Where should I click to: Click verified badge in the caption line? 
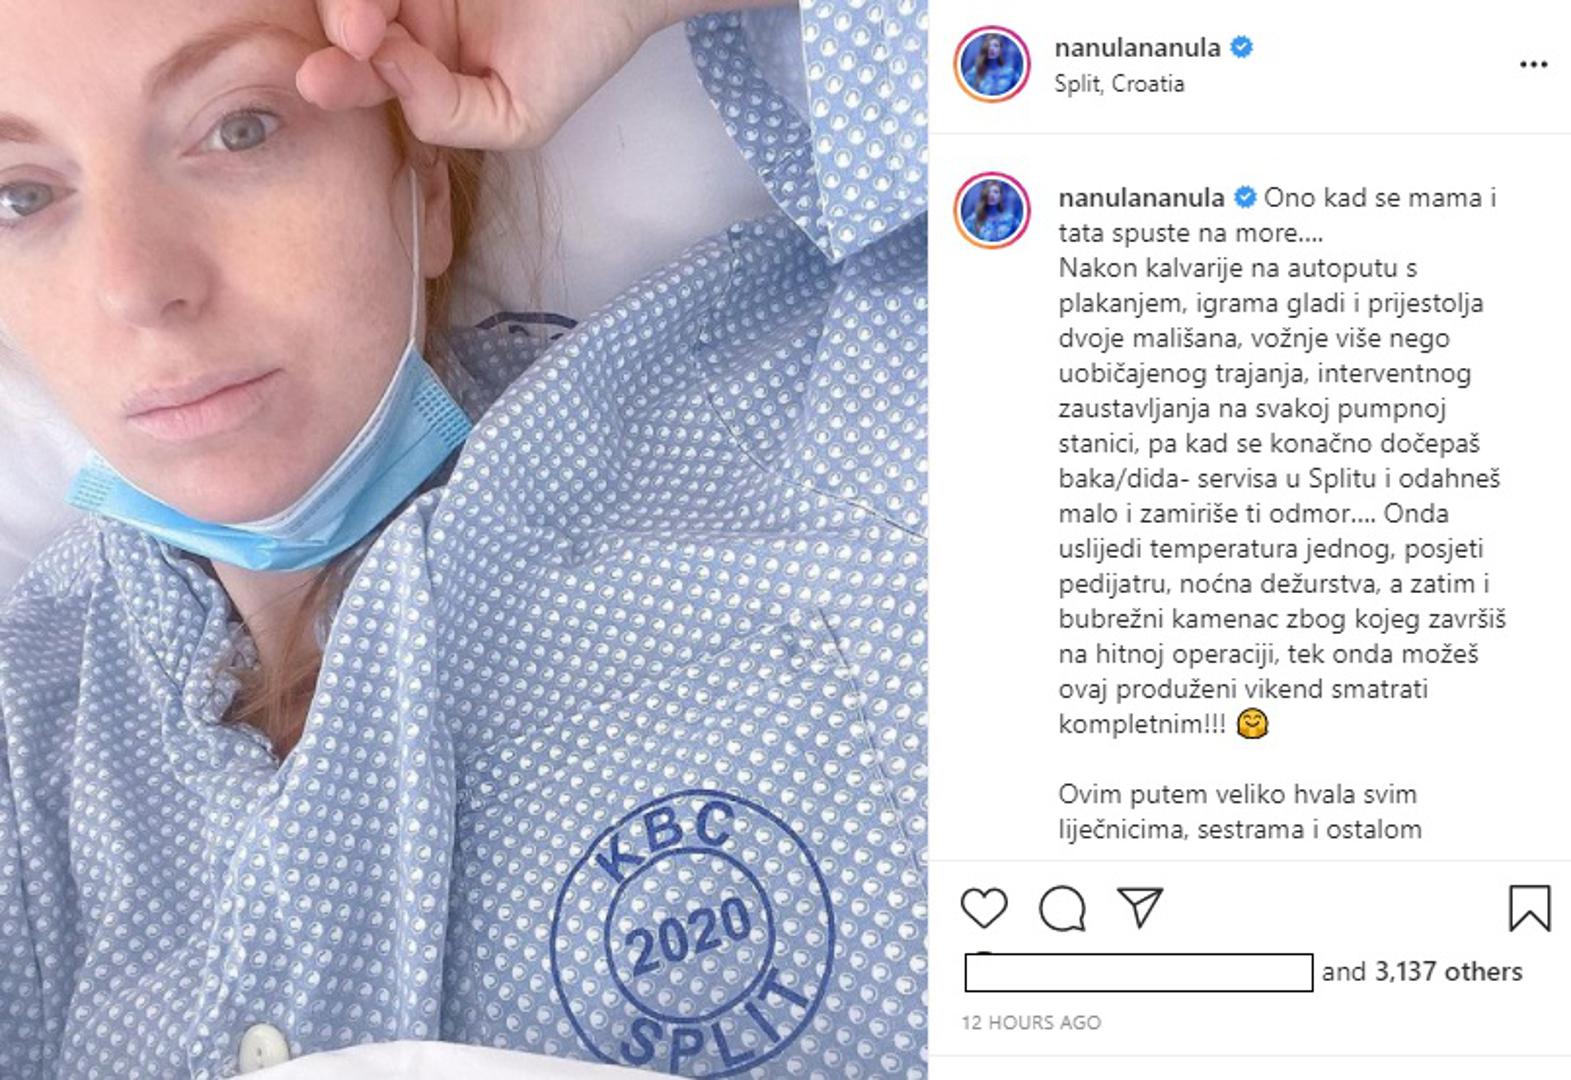[1245, 198]
